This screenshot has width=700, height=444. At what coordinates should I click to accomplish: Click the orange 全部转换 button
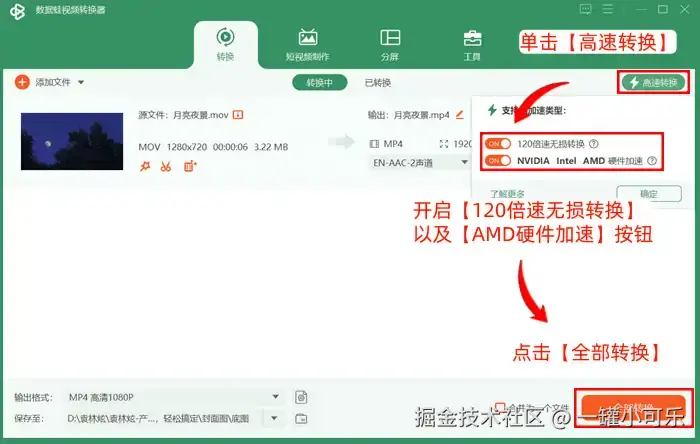tap(633, 408)
